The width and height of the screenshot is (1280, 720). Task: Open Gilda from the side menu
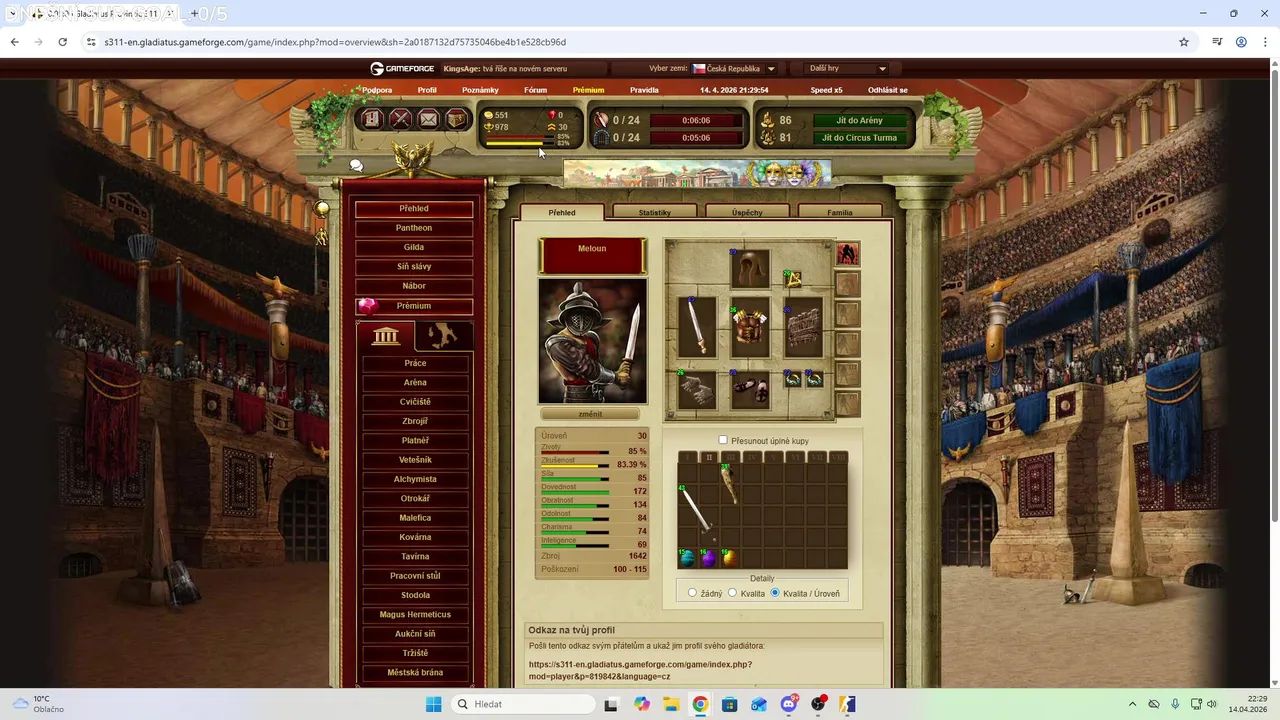pyautogui.click(x=414, y=247)
